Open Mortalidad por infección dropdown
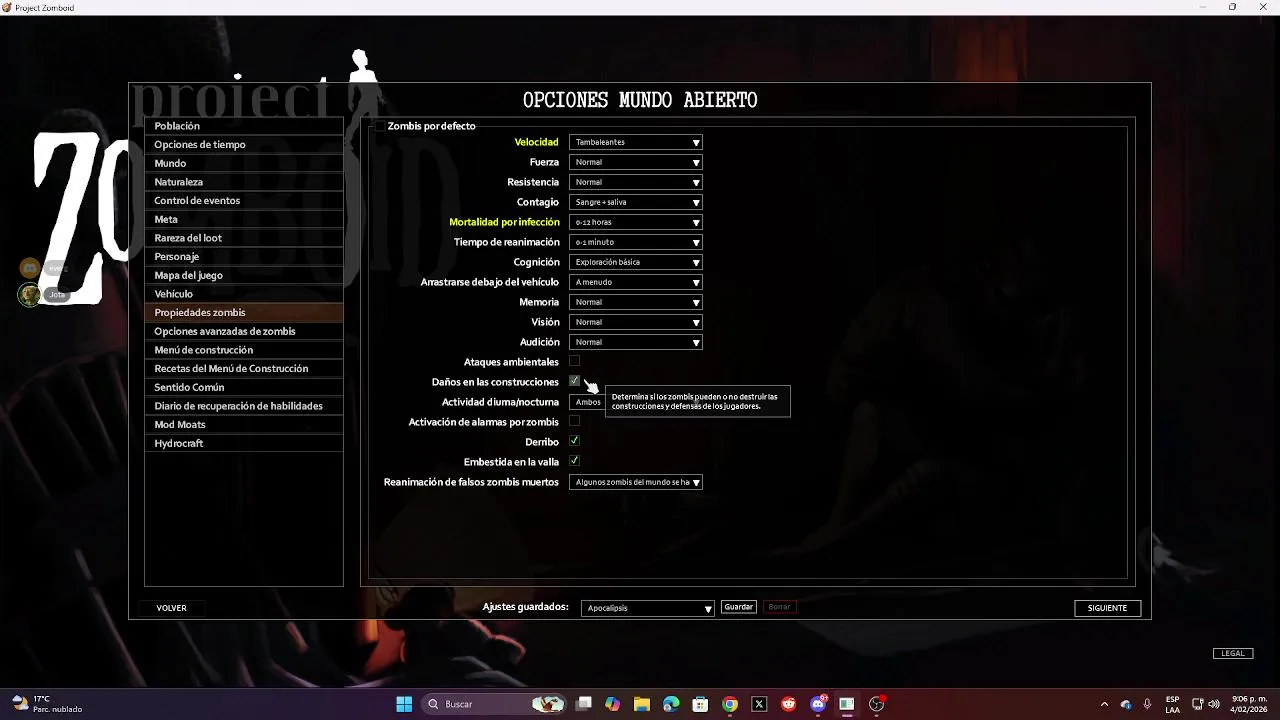The height and width of the screenshot is (720, 1280). [x=636, y=222]
